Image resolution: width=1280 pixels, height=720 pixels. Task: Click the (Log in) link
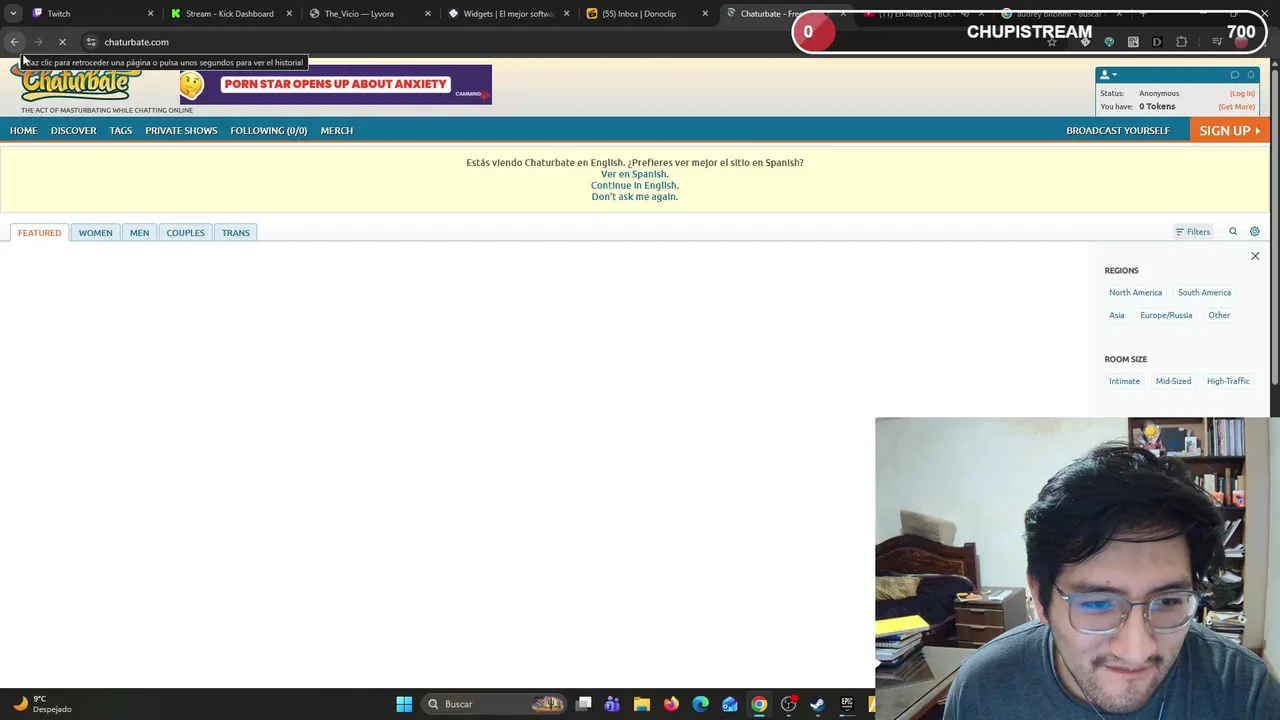coord(1242,94)
